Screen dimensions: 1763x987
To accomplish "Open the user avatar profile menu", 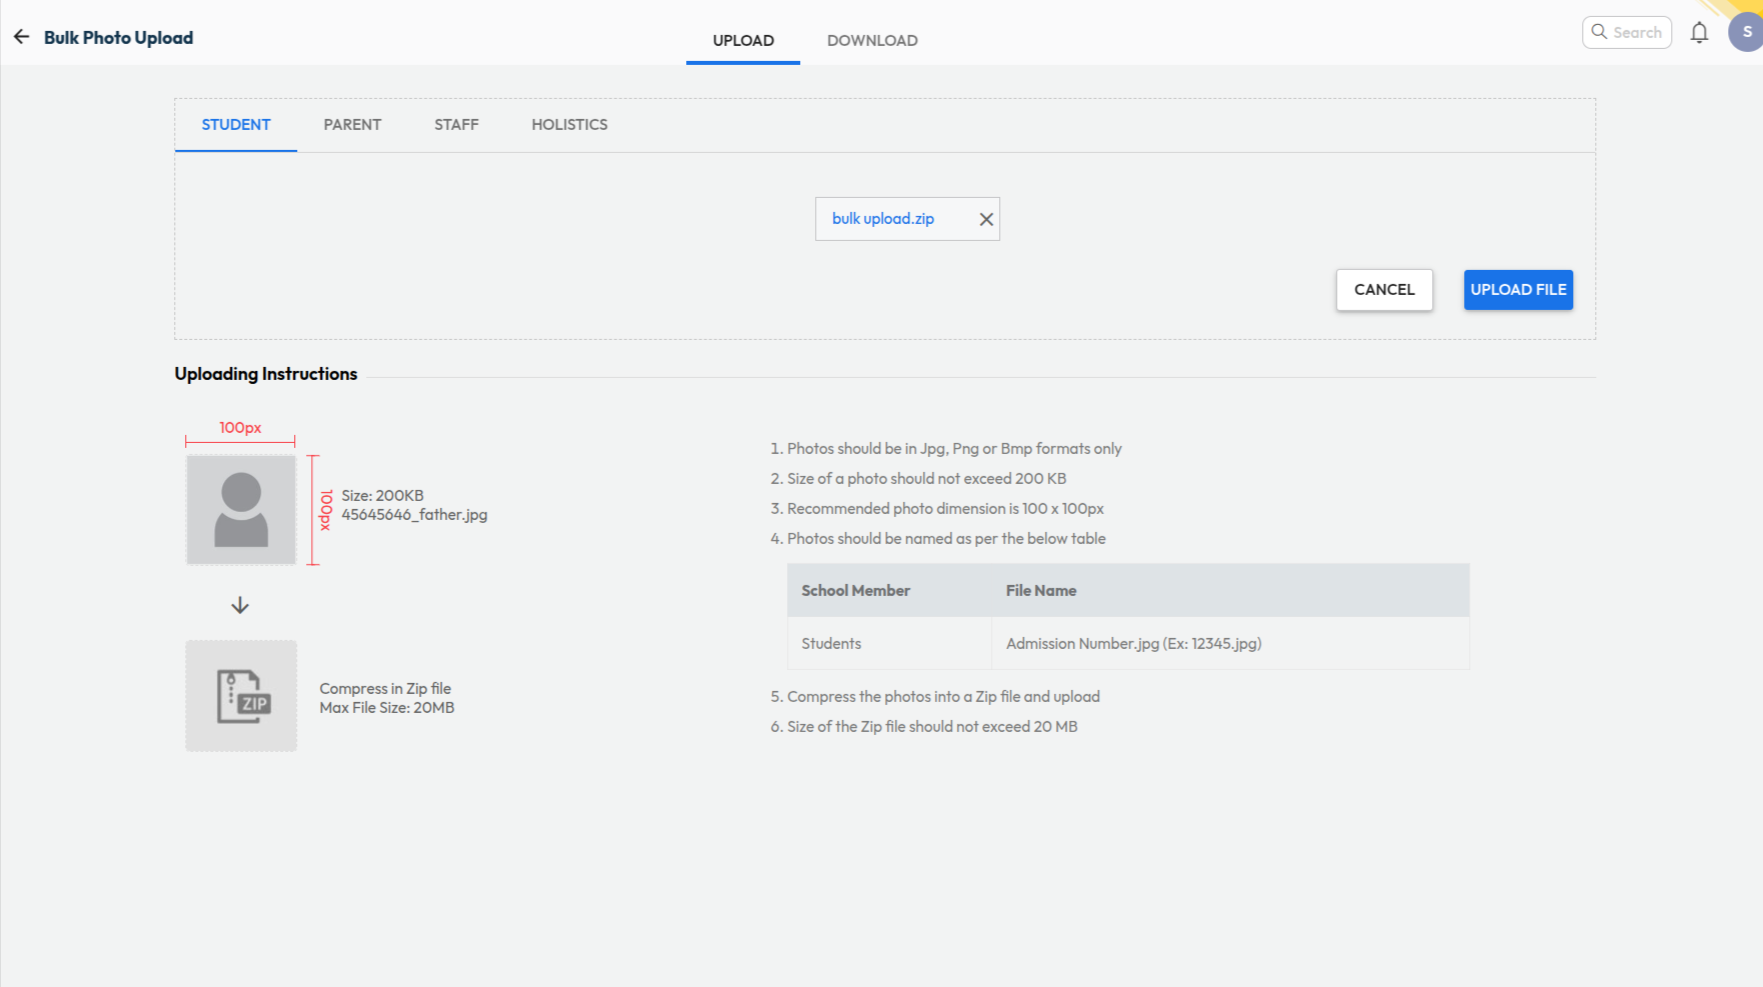I will click(1746, 32).
